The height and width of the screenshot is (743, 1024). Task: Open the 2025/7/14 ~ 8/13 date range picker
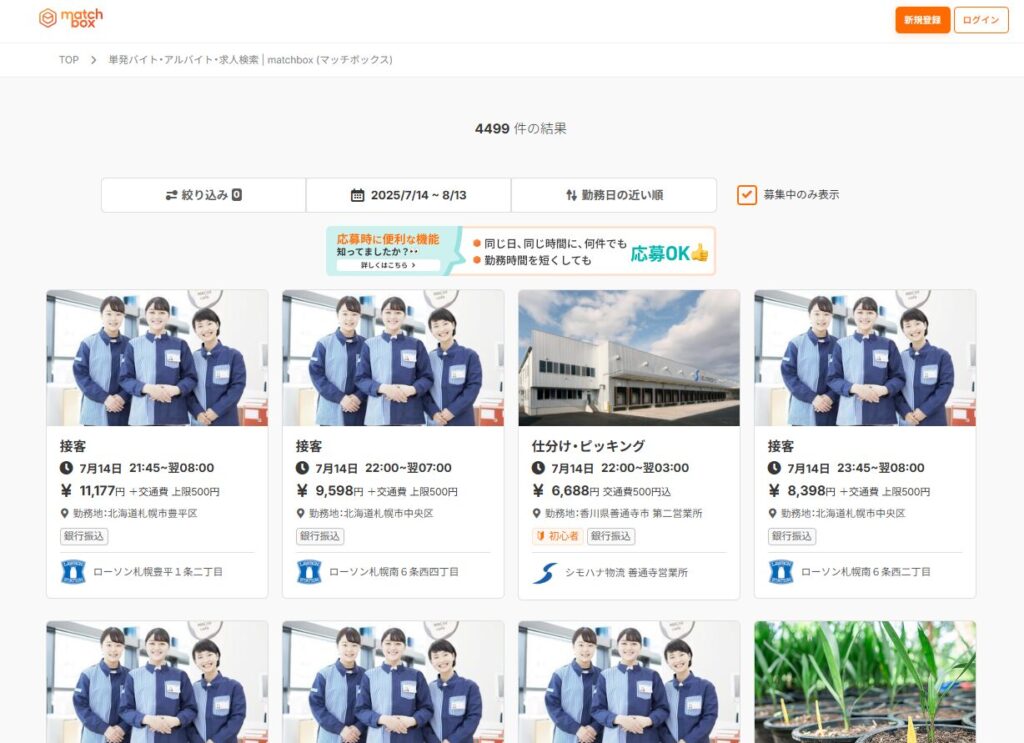(408, 195)
